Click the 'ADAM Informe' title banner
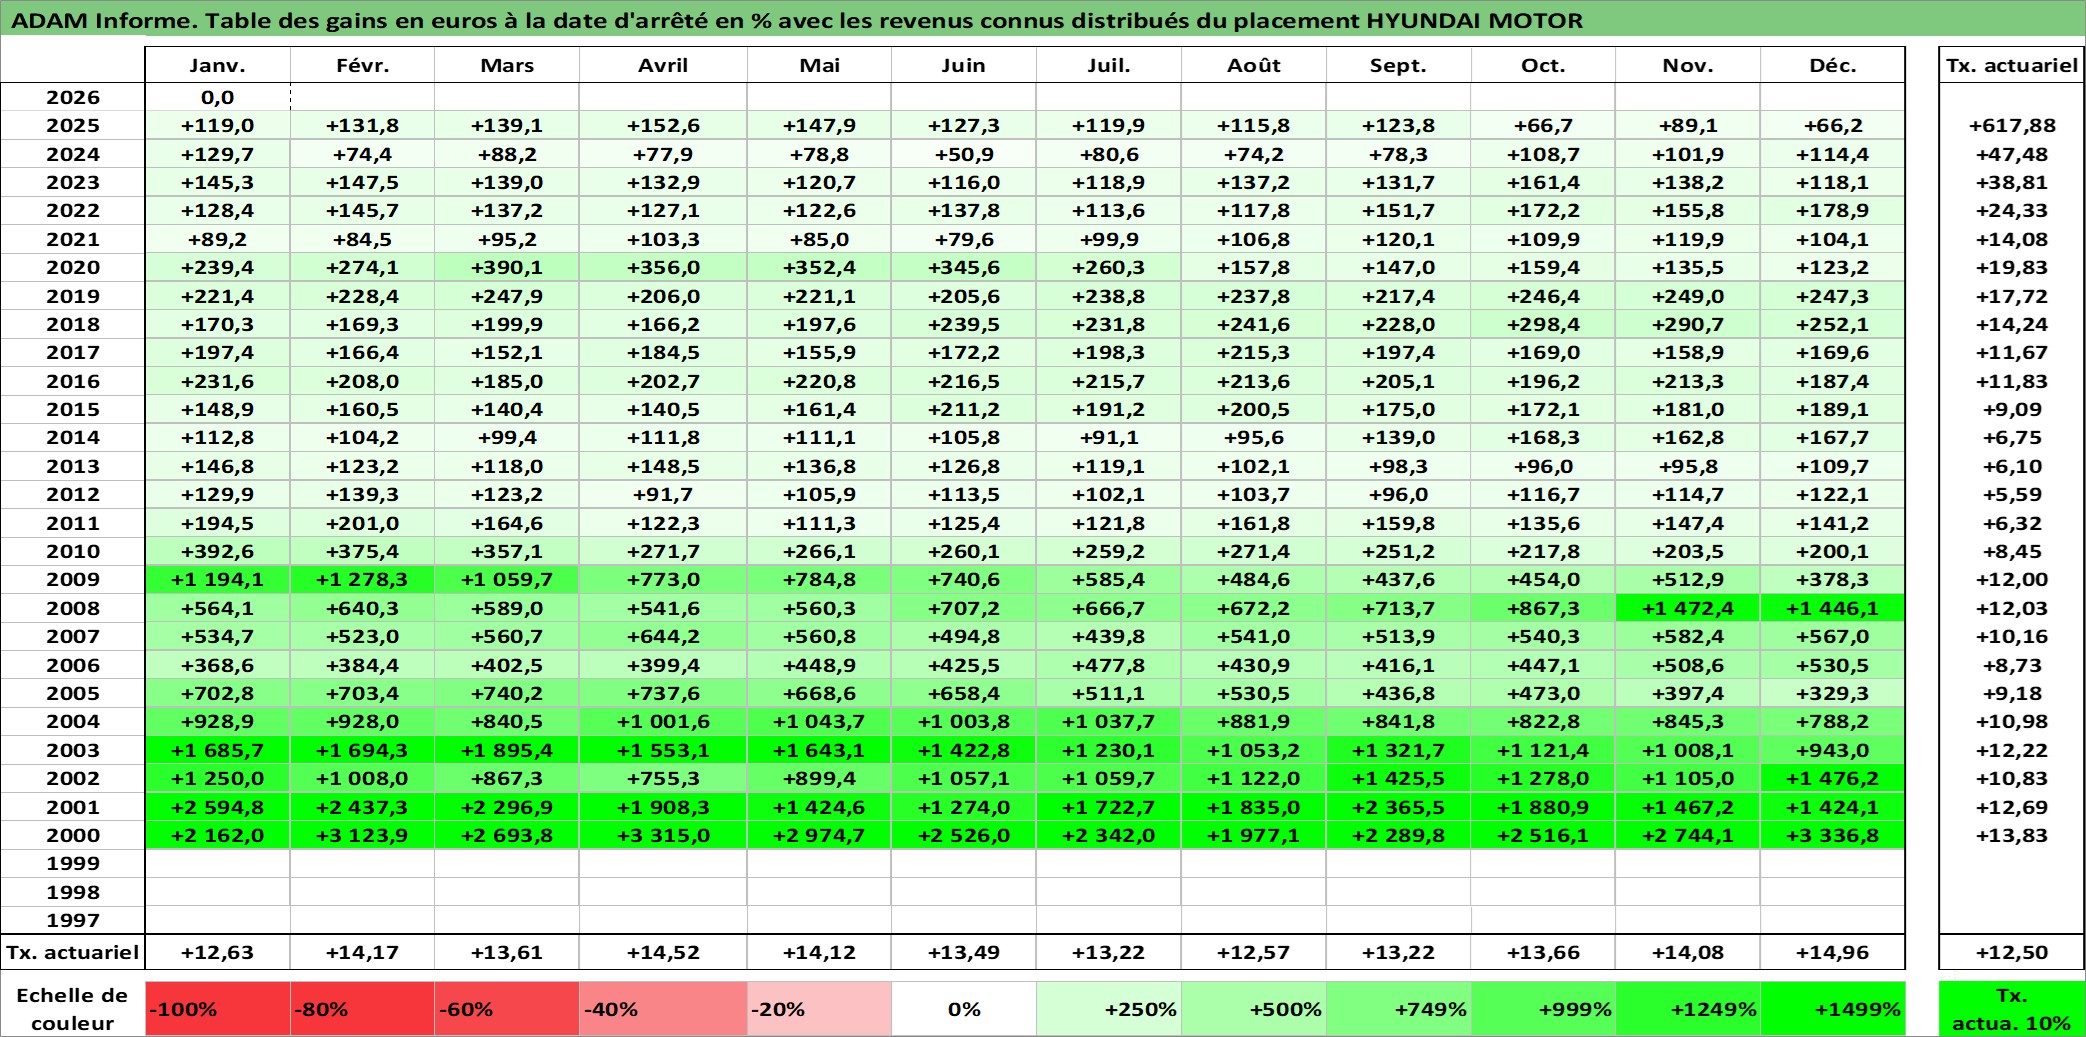The image size is (2086, 1037). (x=1042, y=20)
